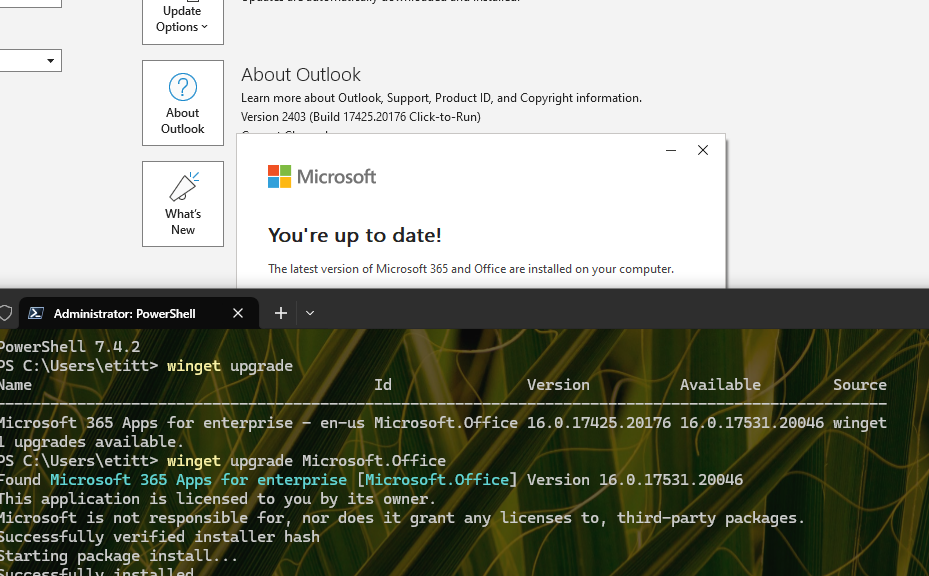Click the 'Id' column header in terminal
Image resolution: width=929 pixels, height=576 pixels.
coord(383,385)
